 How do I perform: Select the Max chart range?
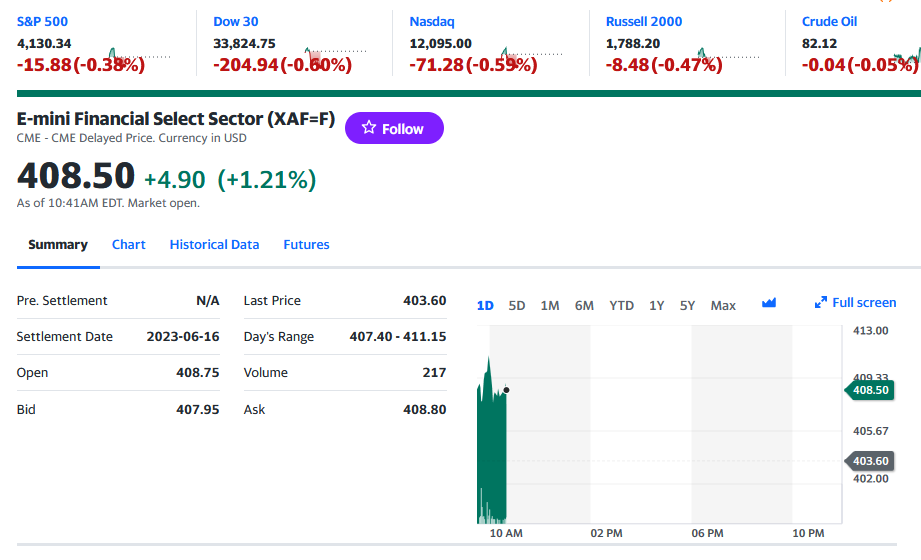tap(723, 306)
